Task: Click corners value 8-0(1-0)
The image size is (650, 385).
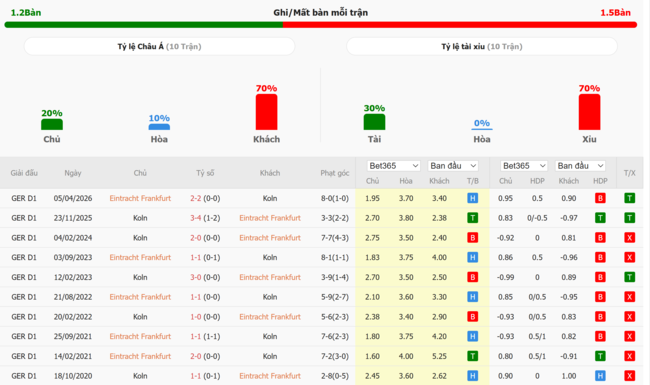Action: pyautogui.click(x=335, y=198)
